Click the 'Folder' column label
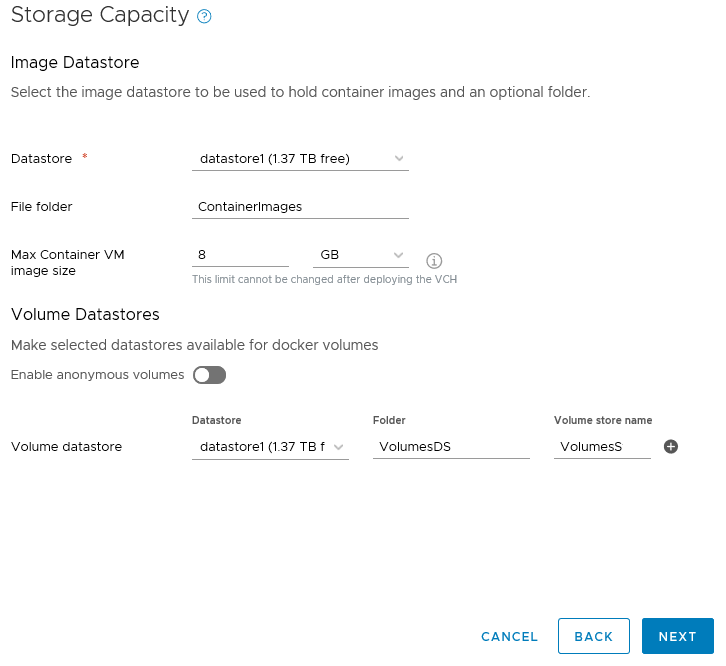Screen dimensions: 726x666 click(389, 420)
